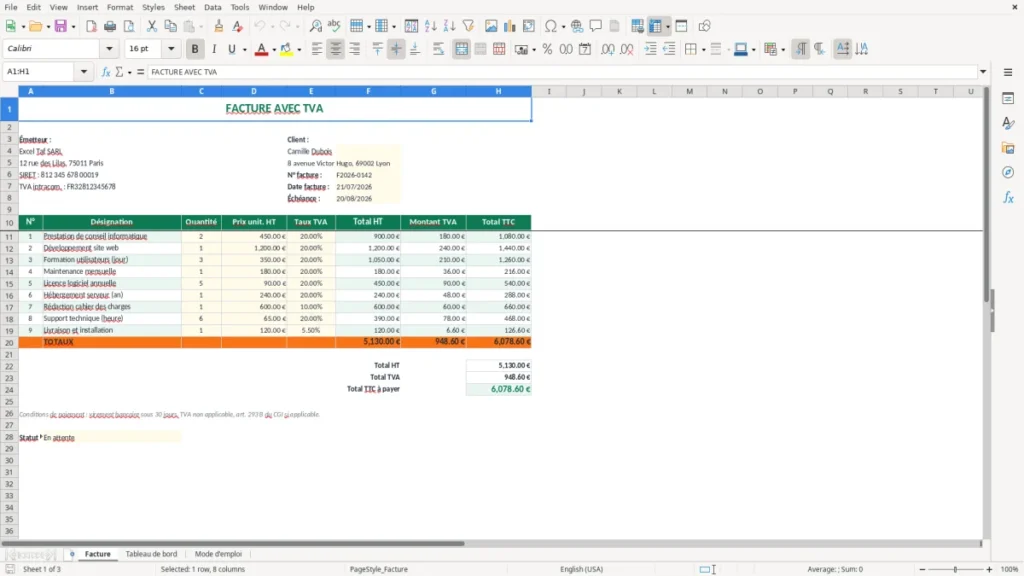Click the Save document icon
Viewport: 1024px width, 576px height.
coord(61,26)
